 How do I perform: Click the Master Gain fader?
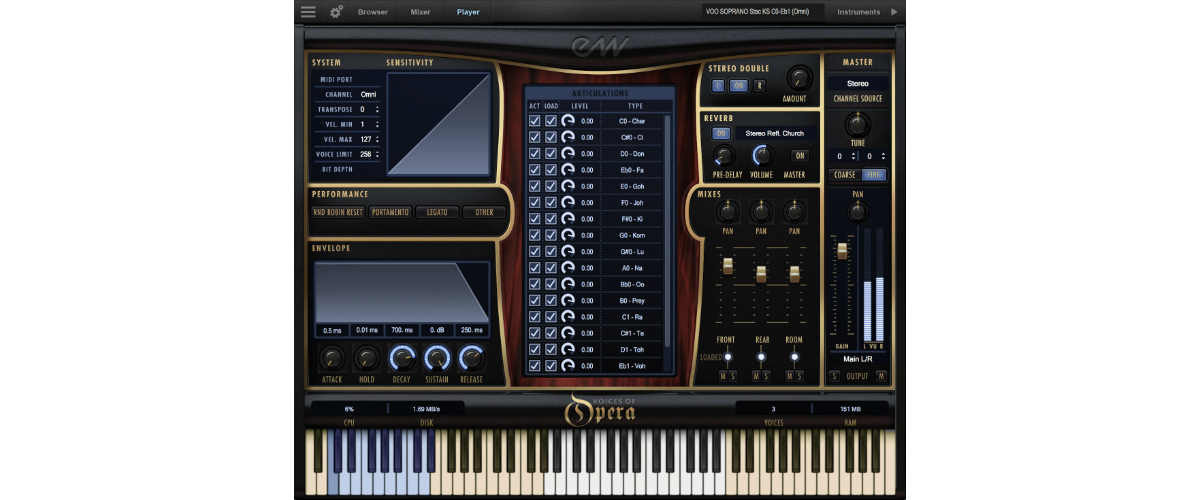[x=842, y=250]
